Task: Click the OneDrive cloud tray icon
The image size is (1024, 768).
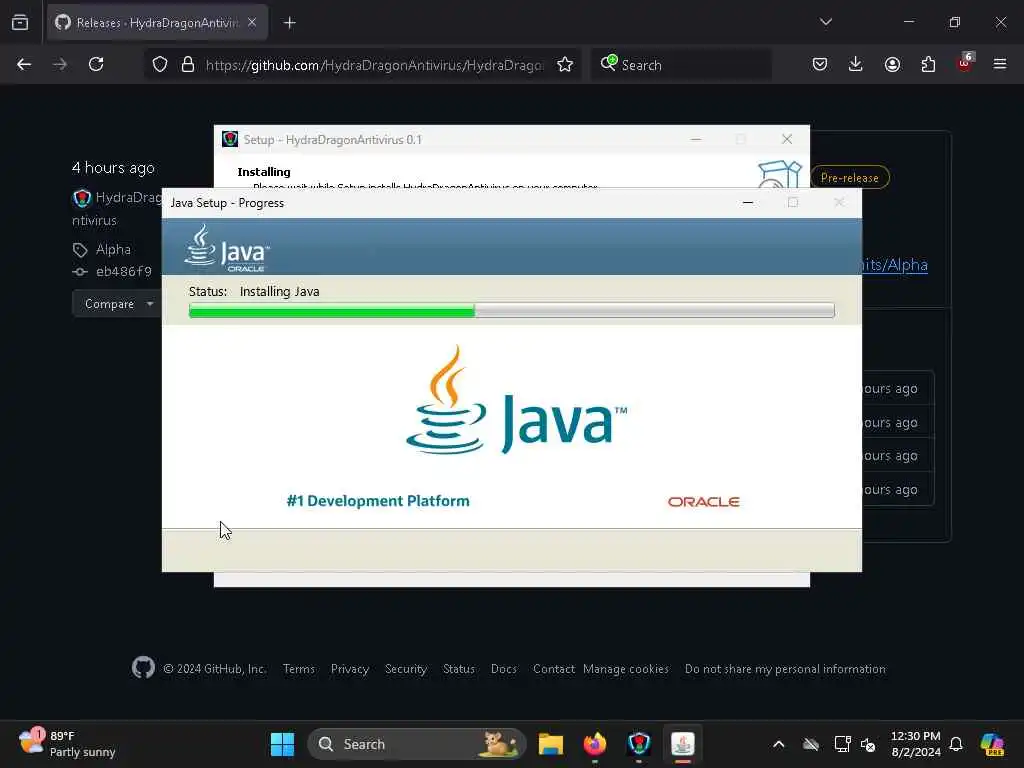Action: [x=810, y=744]
